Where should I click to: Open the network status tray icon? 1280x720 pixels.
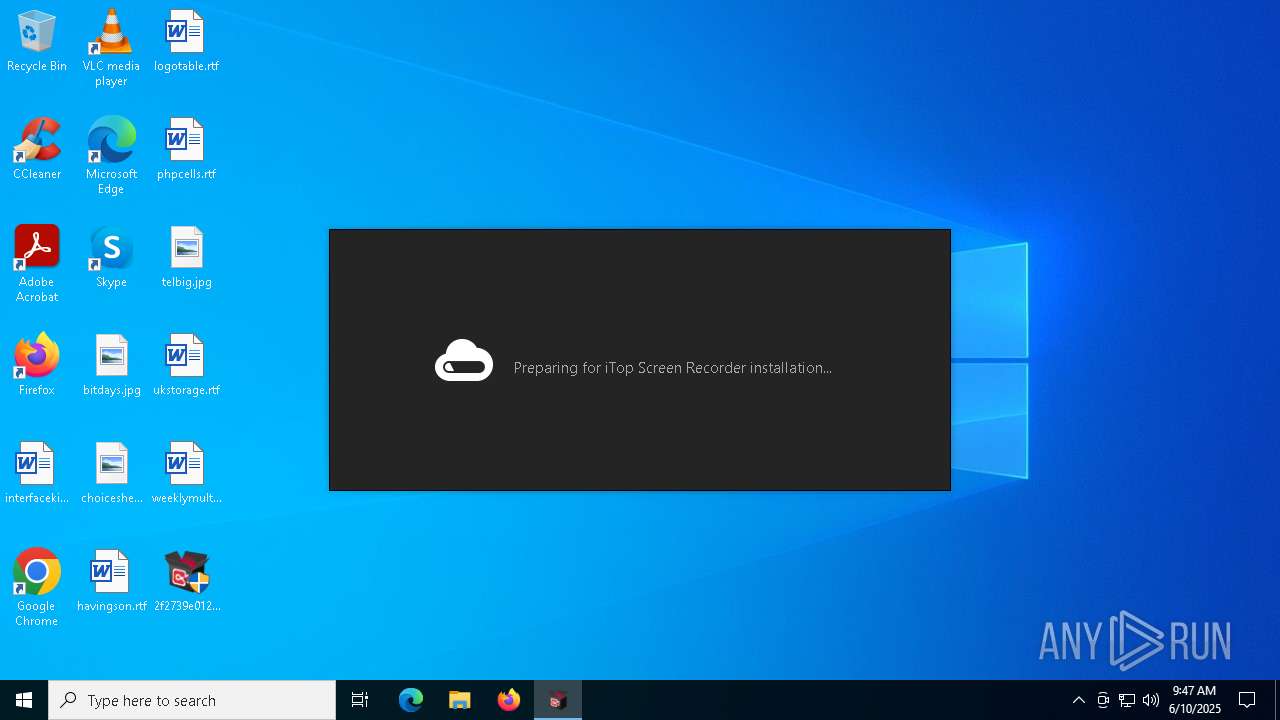point(1127,700)
